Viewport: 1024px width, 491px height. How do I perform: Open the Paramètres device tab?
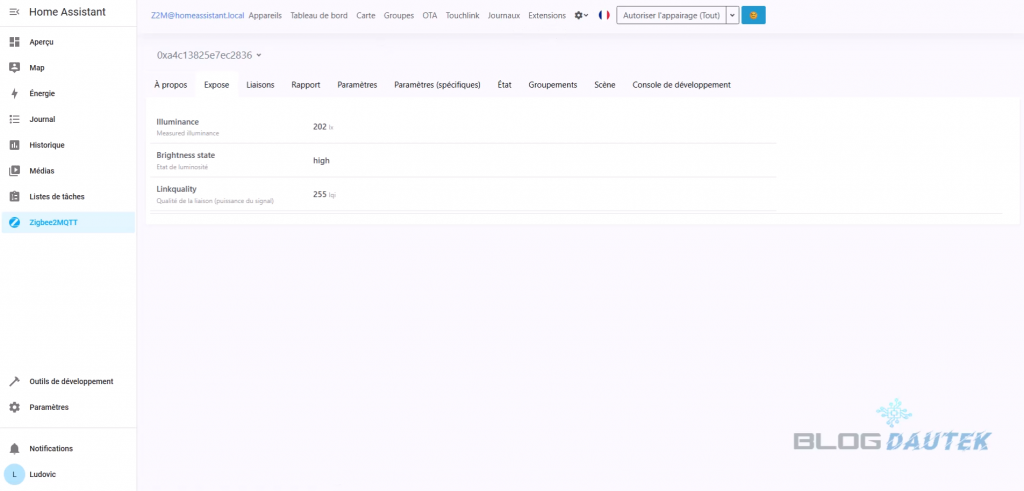coord(357,85)
